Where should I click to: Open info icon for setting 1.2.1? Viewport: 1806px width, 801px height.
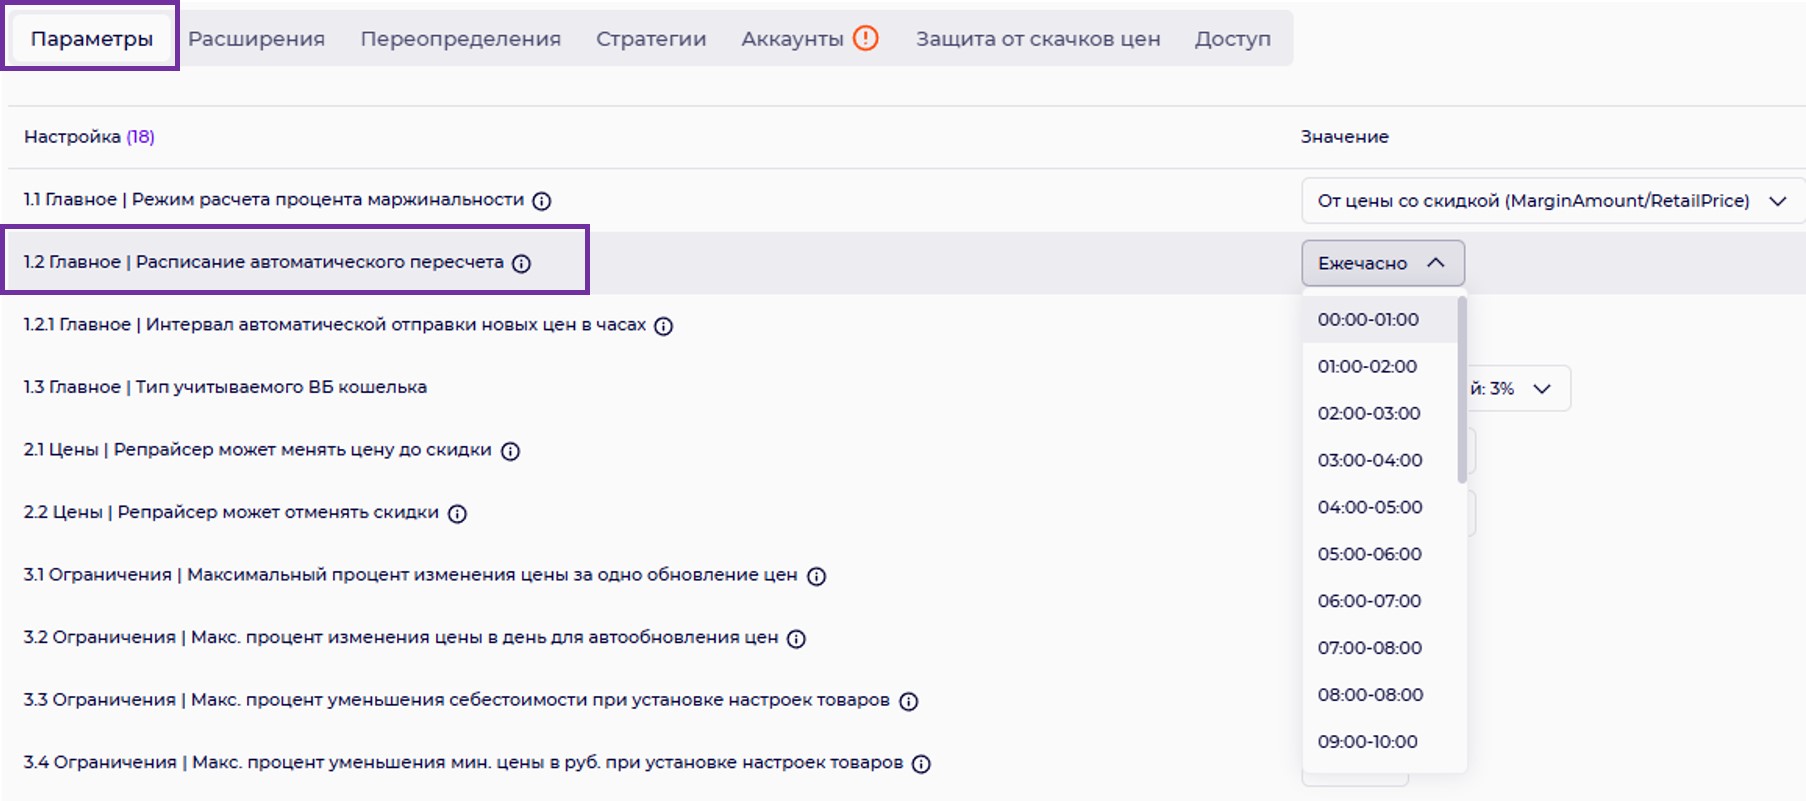coord(663,326)
